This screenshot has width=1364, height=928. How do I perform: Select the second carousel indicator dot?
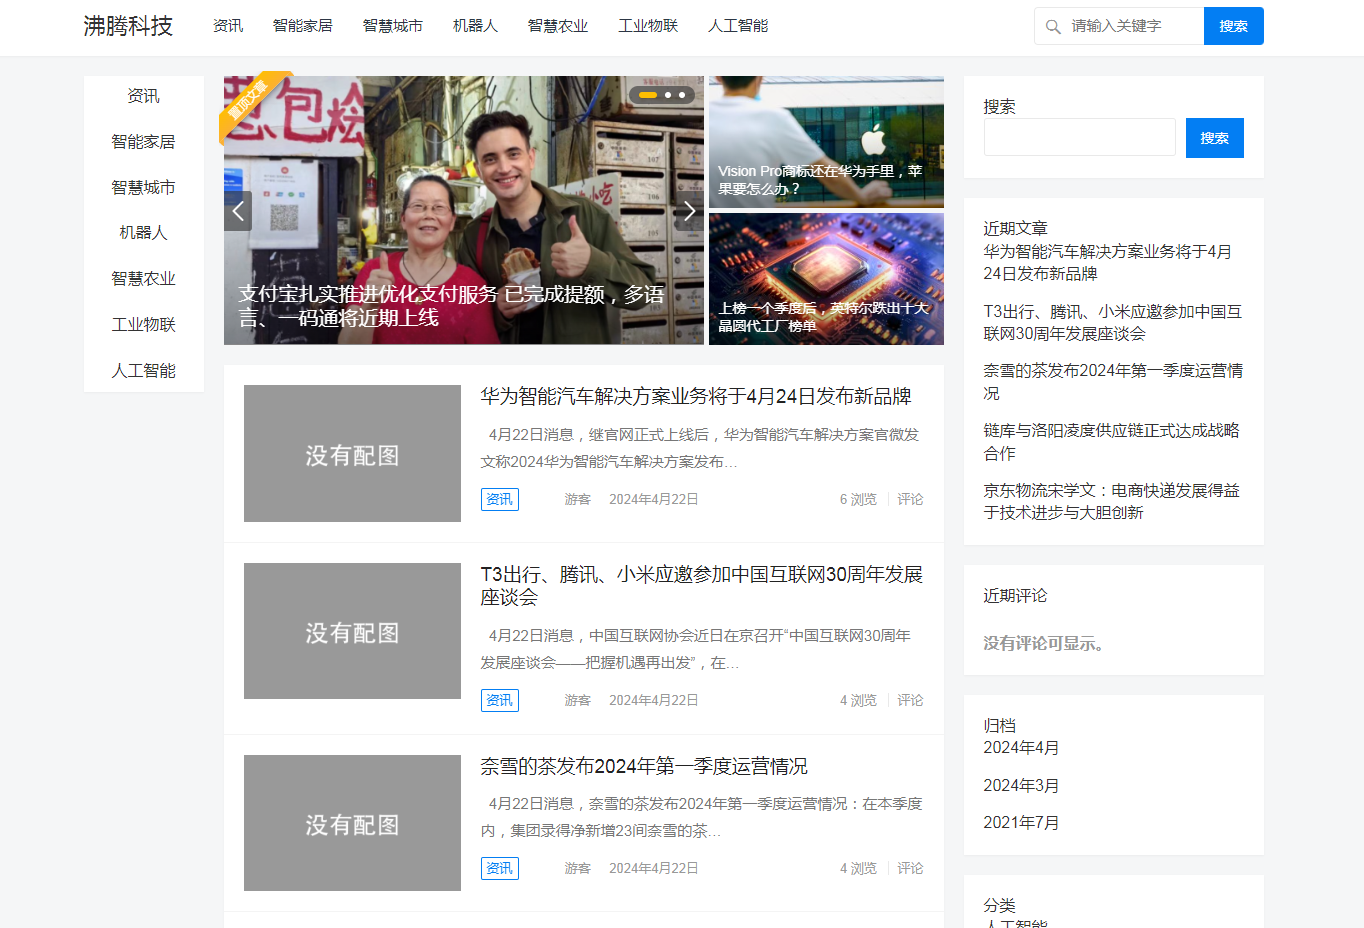click(x=668, y=95)
